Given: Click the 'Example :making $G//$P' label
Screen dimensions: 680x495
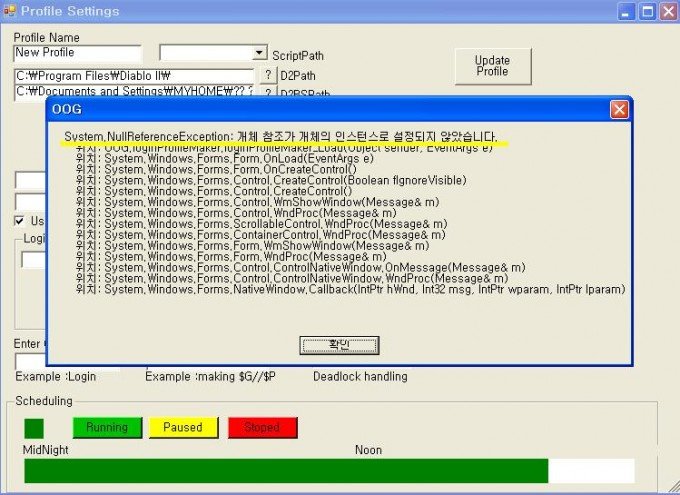Looking at the screenshot, I should tap(210, 377).
